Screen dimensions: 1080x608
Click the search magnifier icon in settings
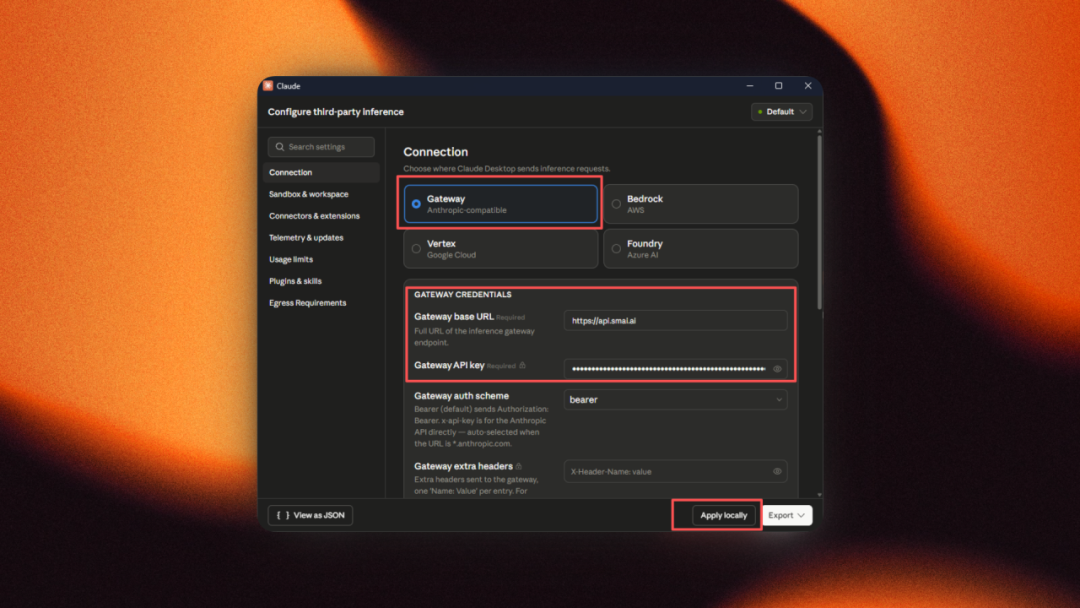pos(280,147)
